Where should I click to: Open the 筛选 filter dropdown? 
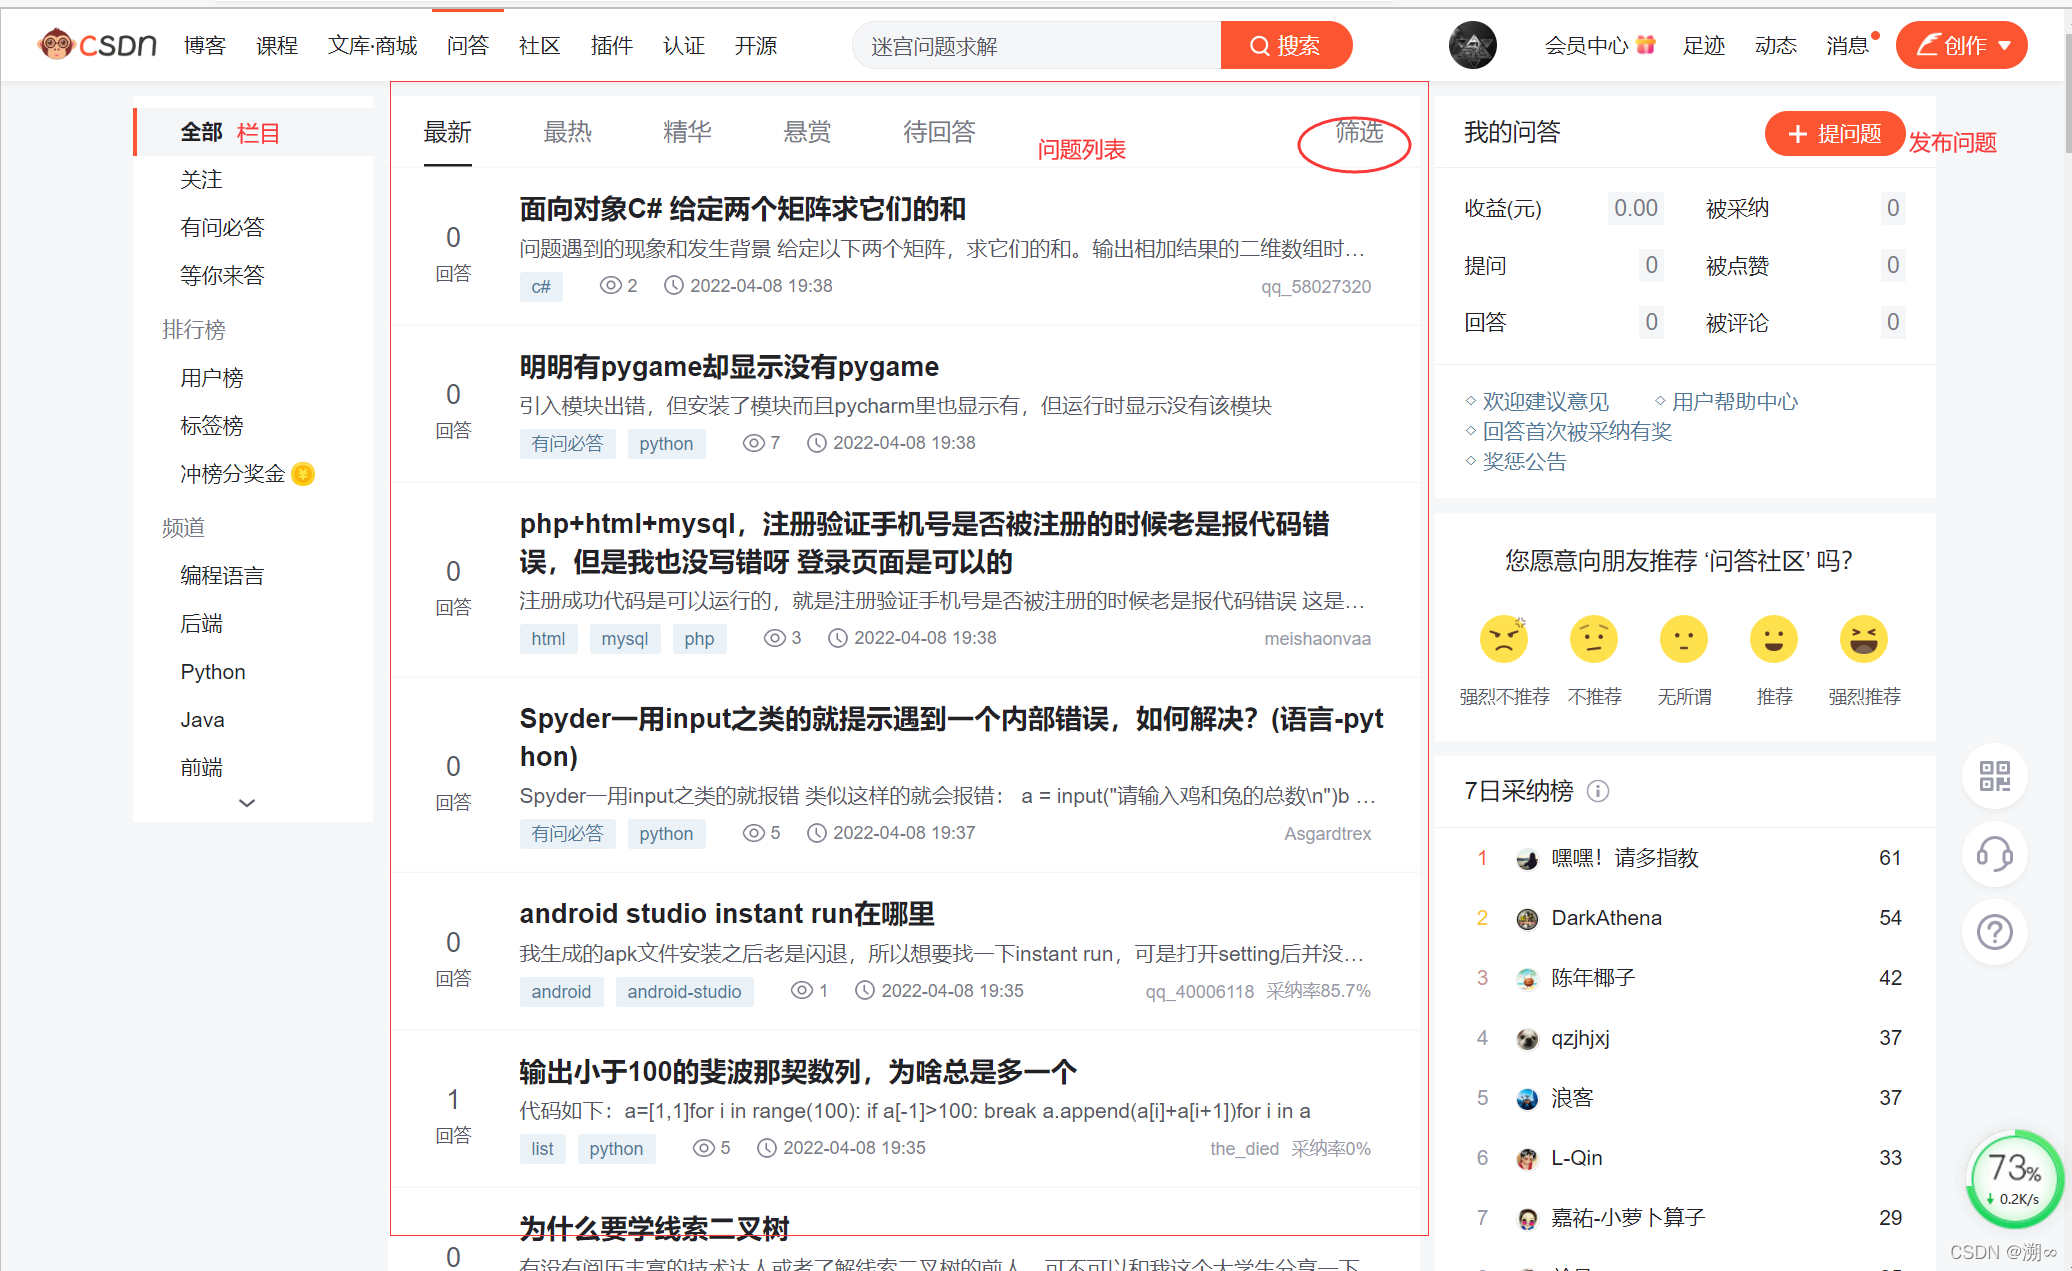click(1359, 133)
